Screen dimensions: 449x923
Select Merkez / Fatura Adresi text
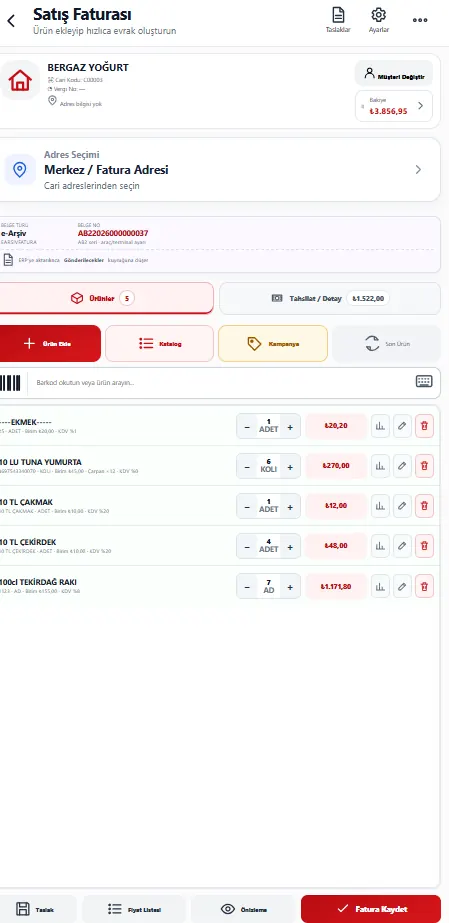(x=106, y=170)
